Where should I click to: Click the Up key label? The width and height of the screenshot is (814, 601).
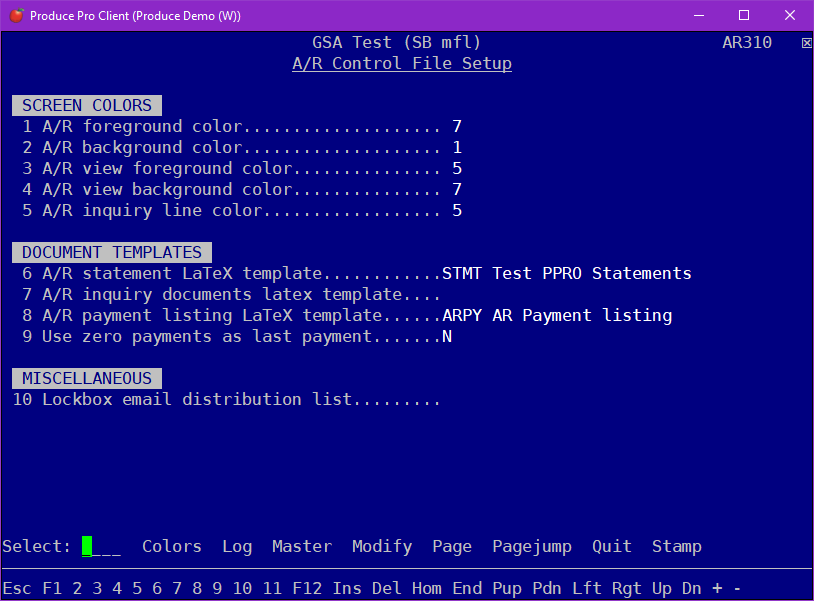coord(662,589)
